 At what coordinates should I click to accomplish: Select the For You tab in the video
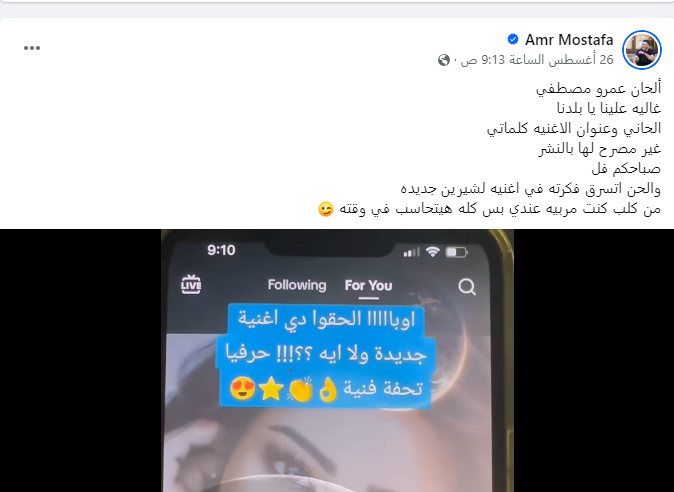[x=368, y=286]
